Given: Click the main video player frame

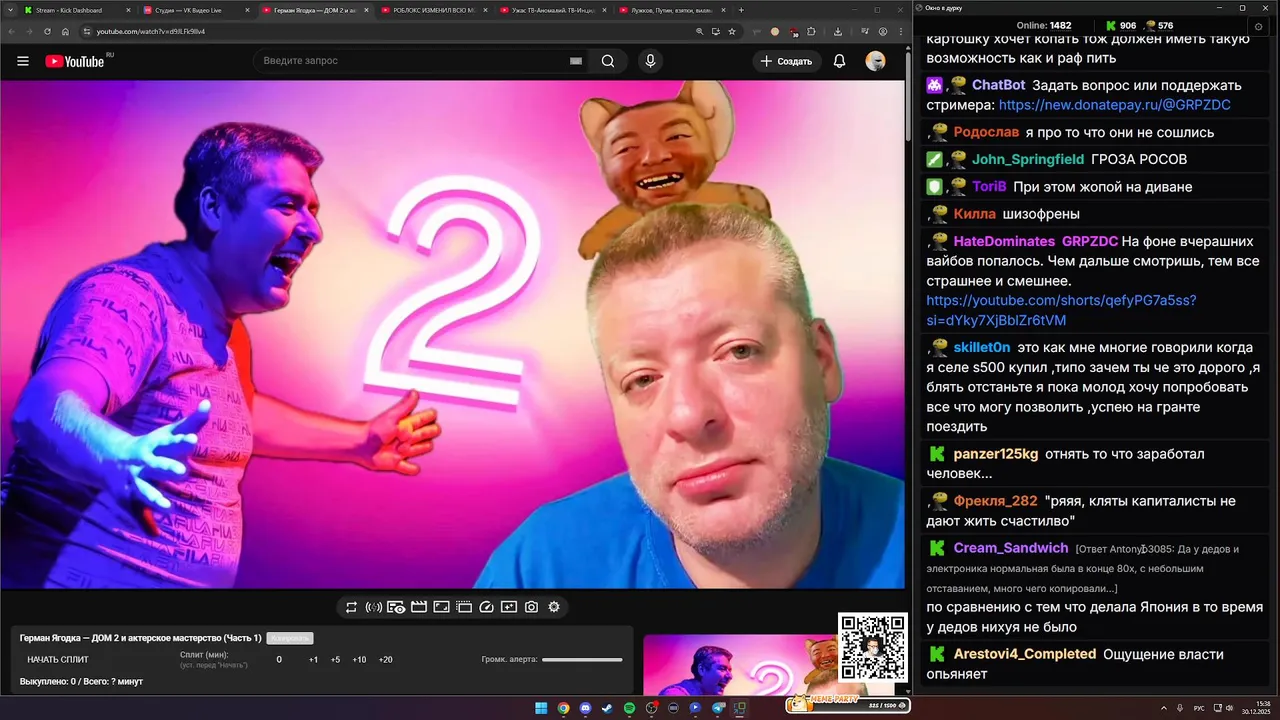Looking at the screenshot, I should (x=452, y=334).
